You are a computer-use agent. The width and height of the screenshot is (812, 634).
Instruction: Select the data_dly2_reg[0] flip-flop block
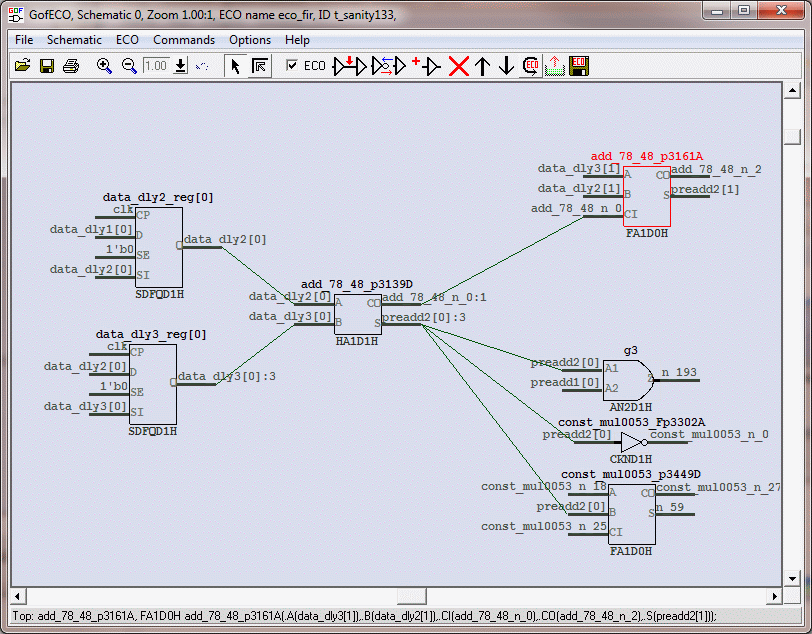point(158,247)
